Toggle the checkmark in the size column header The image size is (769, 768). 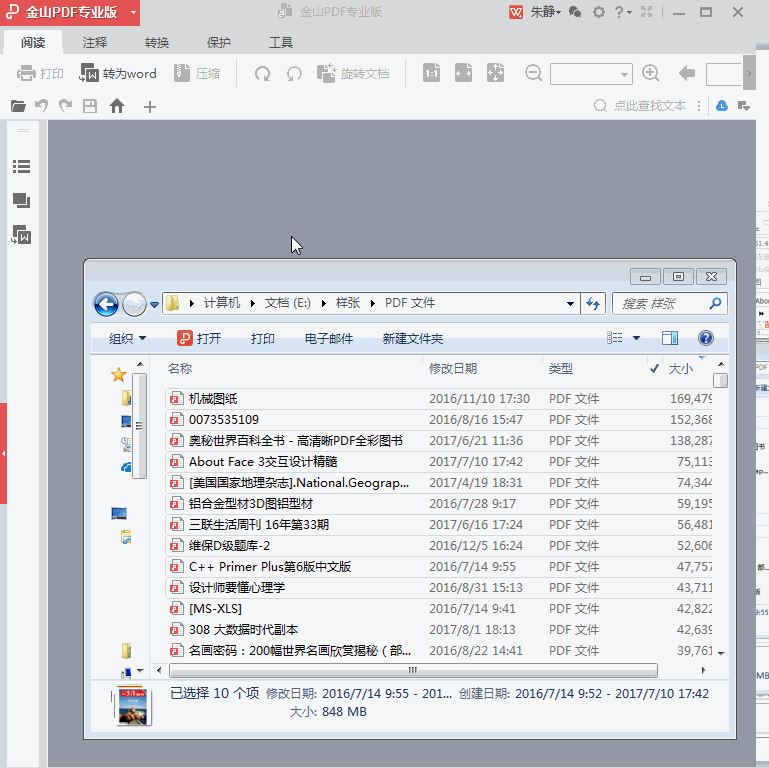point(654,368)
